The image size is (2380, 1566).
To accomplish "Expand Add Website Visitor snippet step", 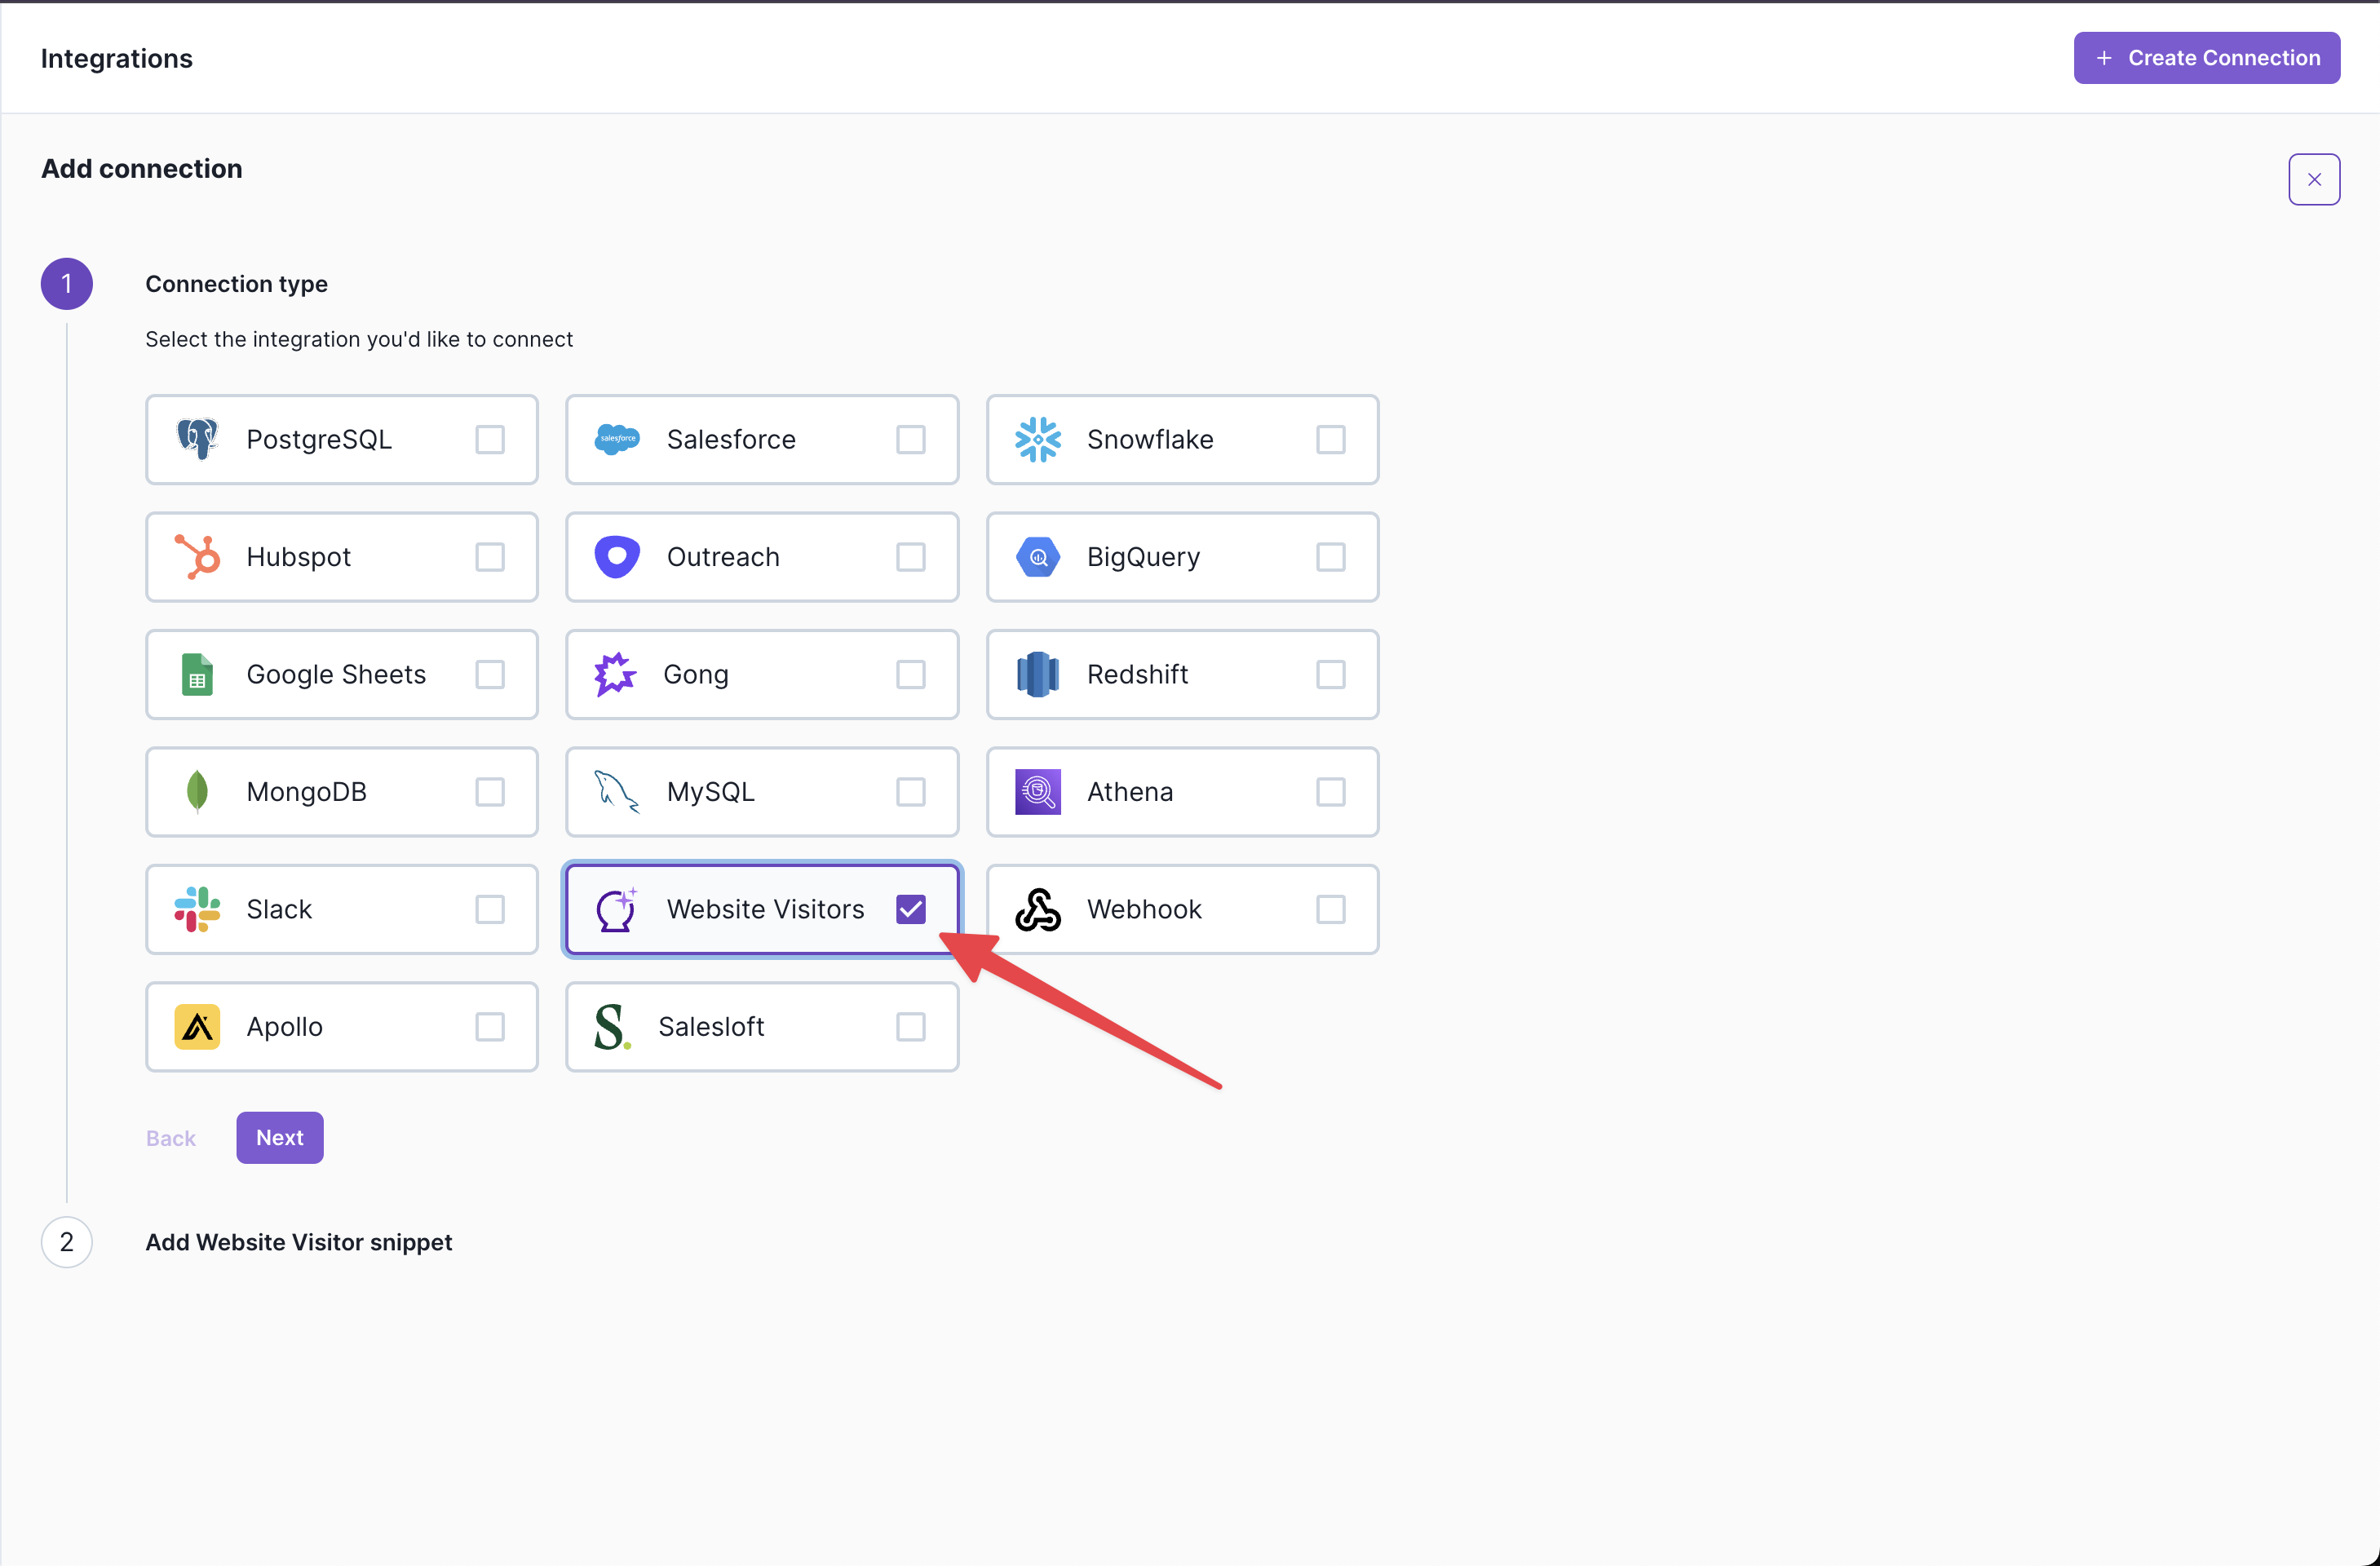I will point(298,1242).
